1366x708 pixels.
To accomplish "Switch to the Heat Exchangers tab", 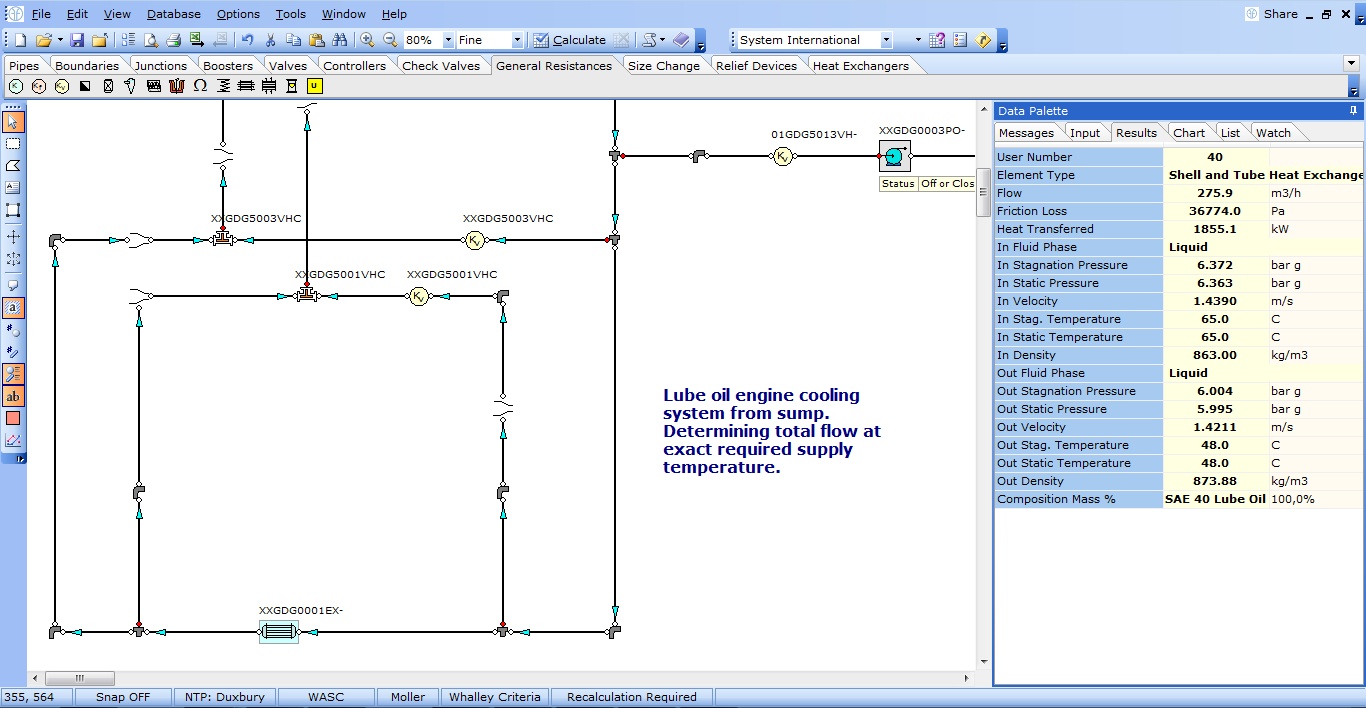I will pos(860,66).
